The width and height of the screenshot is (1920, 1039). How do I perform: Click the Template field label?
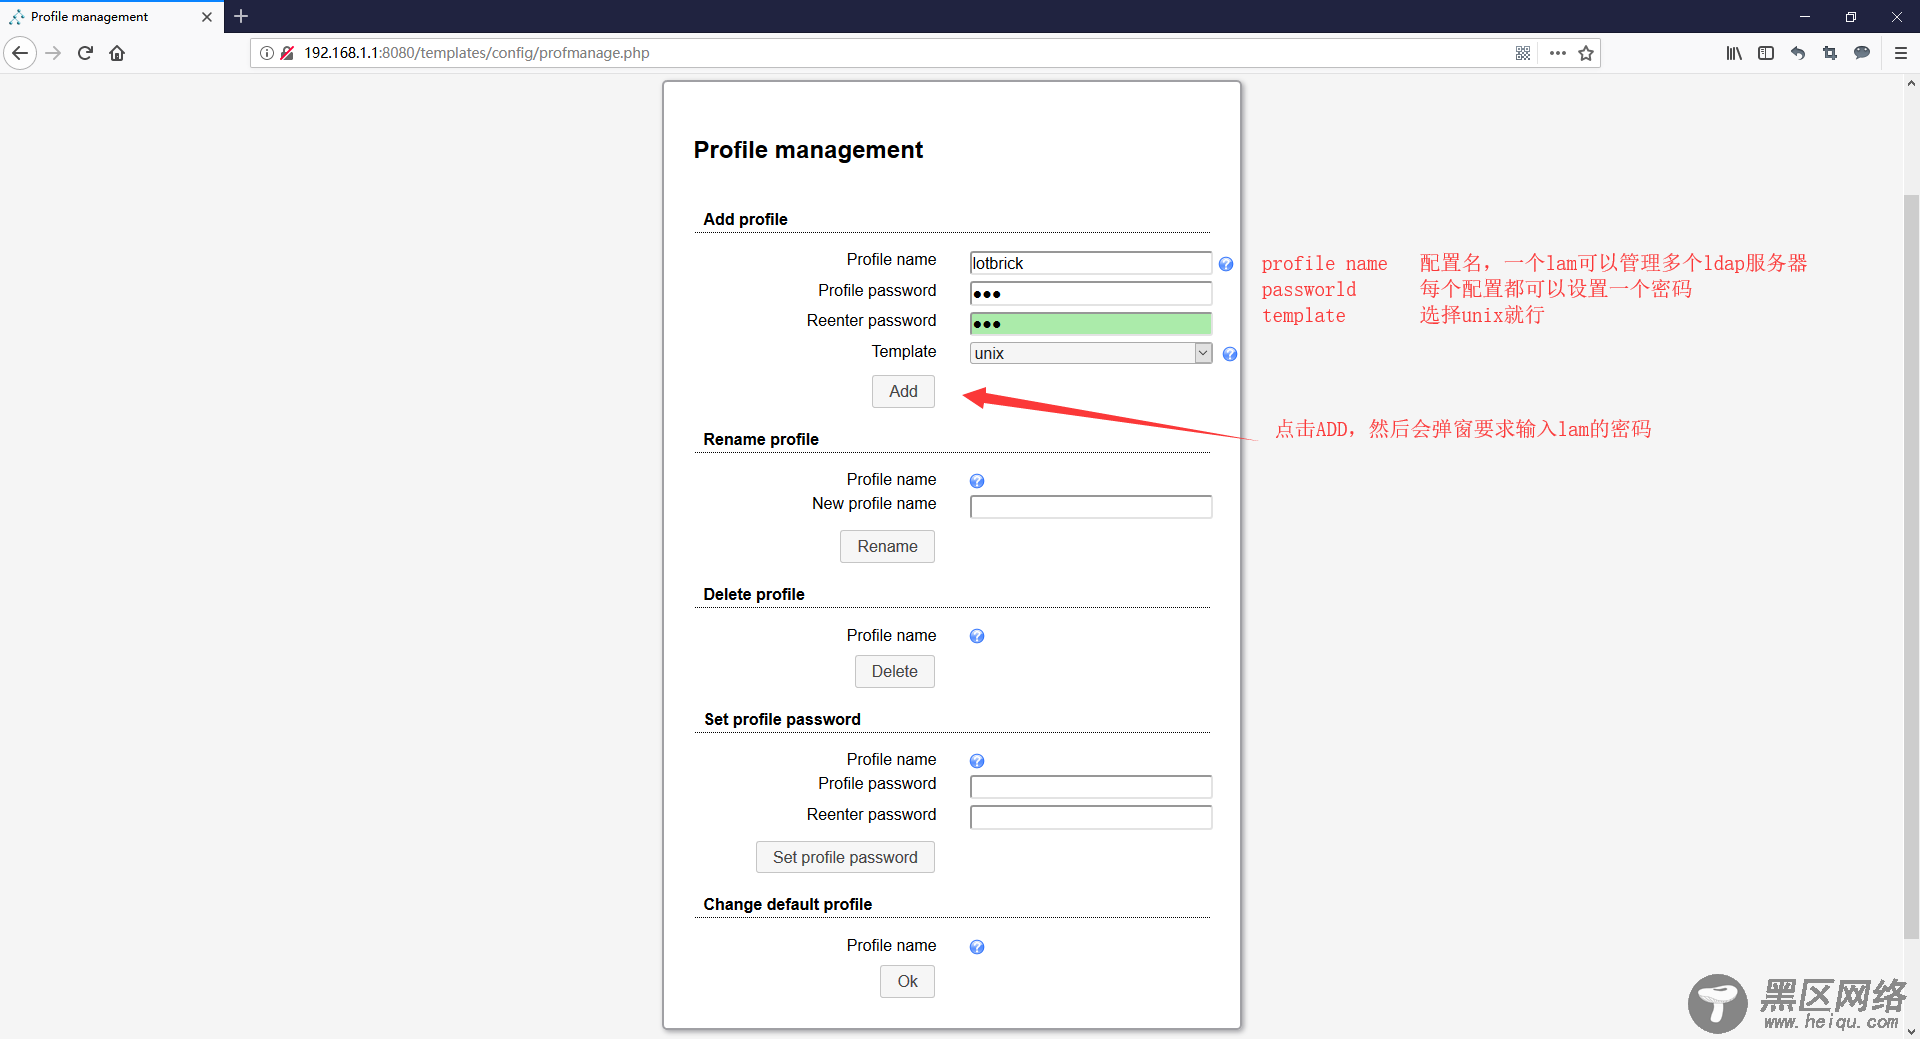click(x=904, y=351)
